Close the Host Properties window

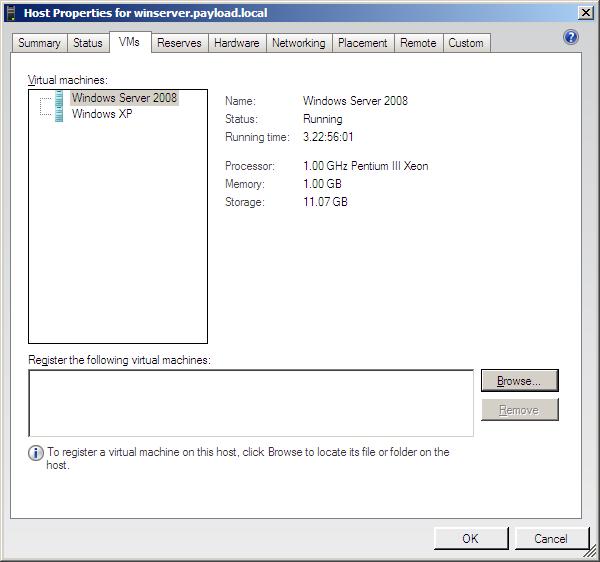(585, 13)
